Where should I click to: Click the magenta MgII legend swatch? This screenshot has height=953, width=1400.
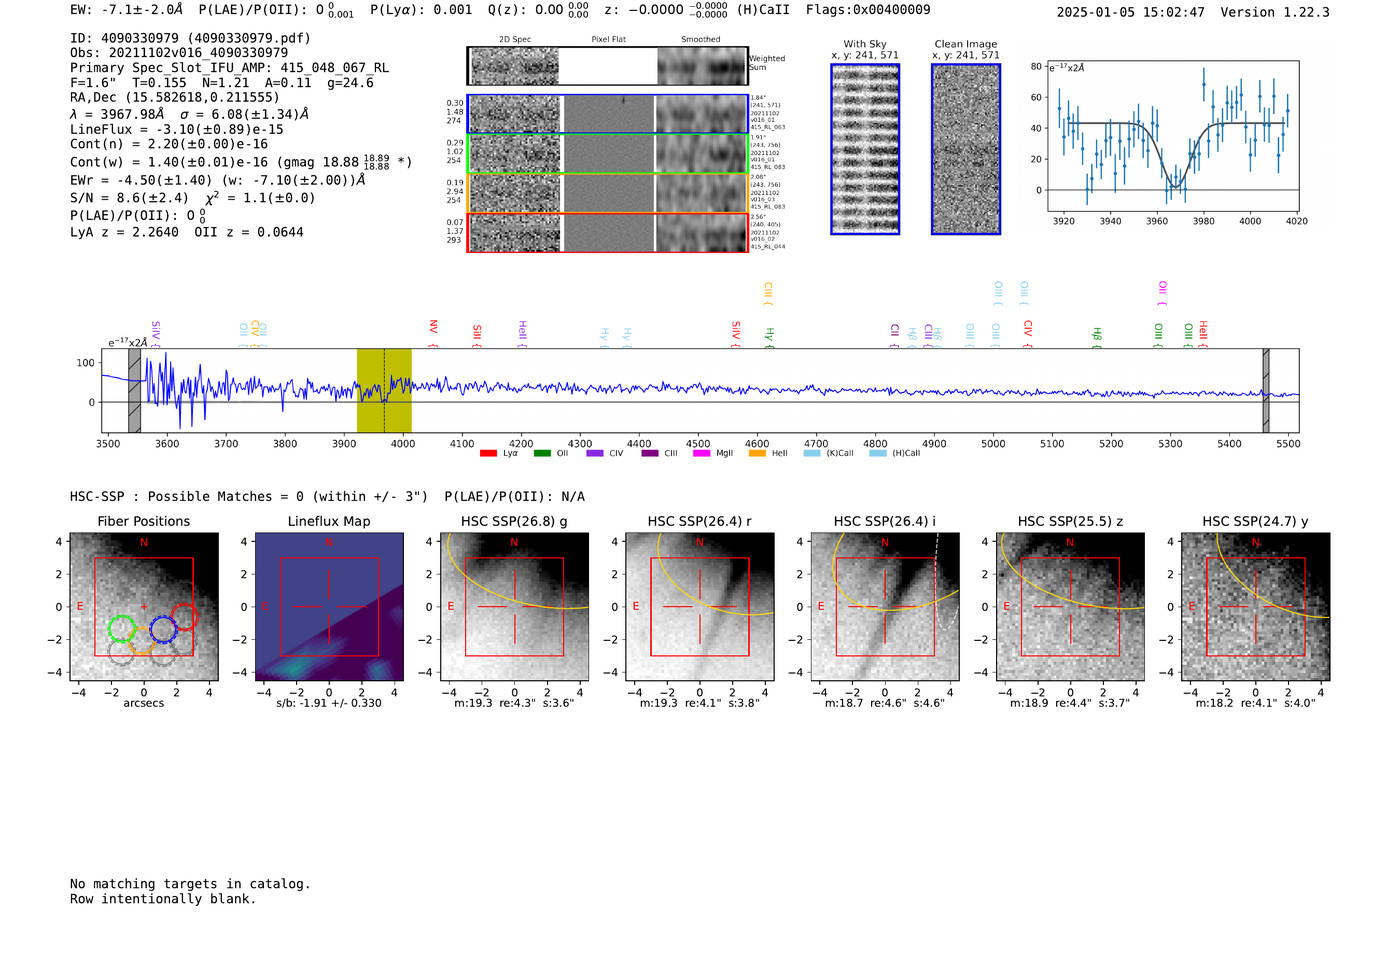(702, 453)
